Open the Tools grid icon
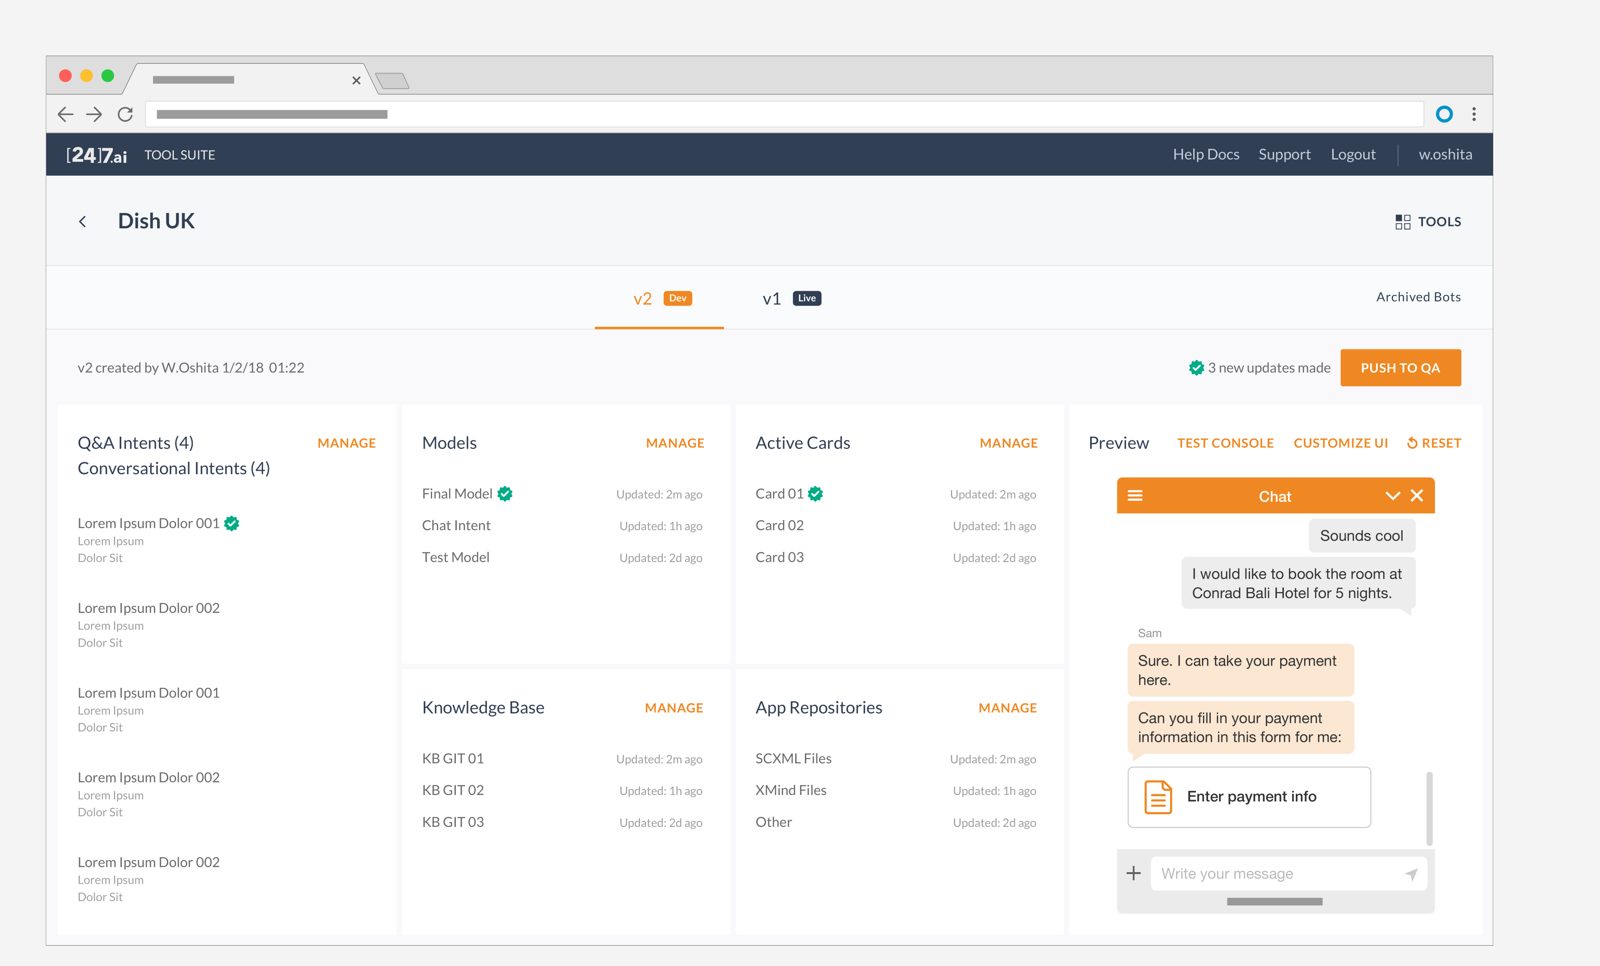Screen dimensions: 1600x966 [x=1403, y=222]
